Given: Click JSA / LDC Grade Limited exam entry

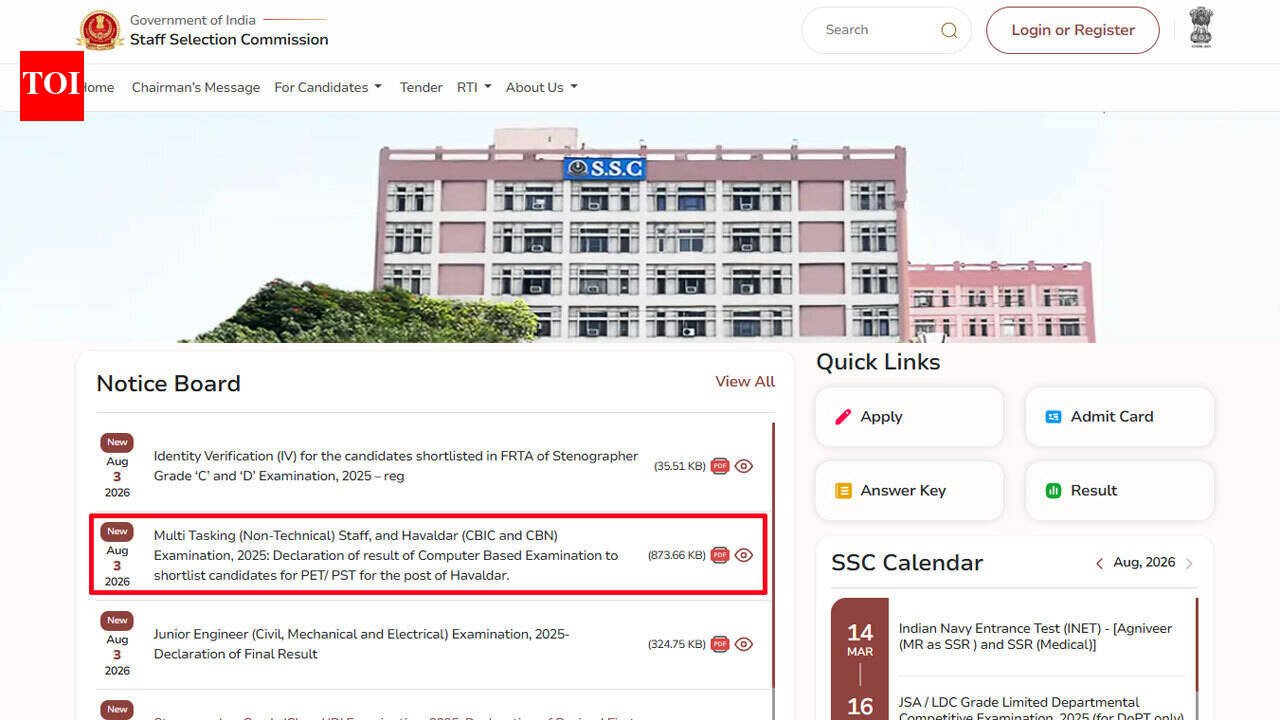Looking at the screenshot, I should 1040,709.
